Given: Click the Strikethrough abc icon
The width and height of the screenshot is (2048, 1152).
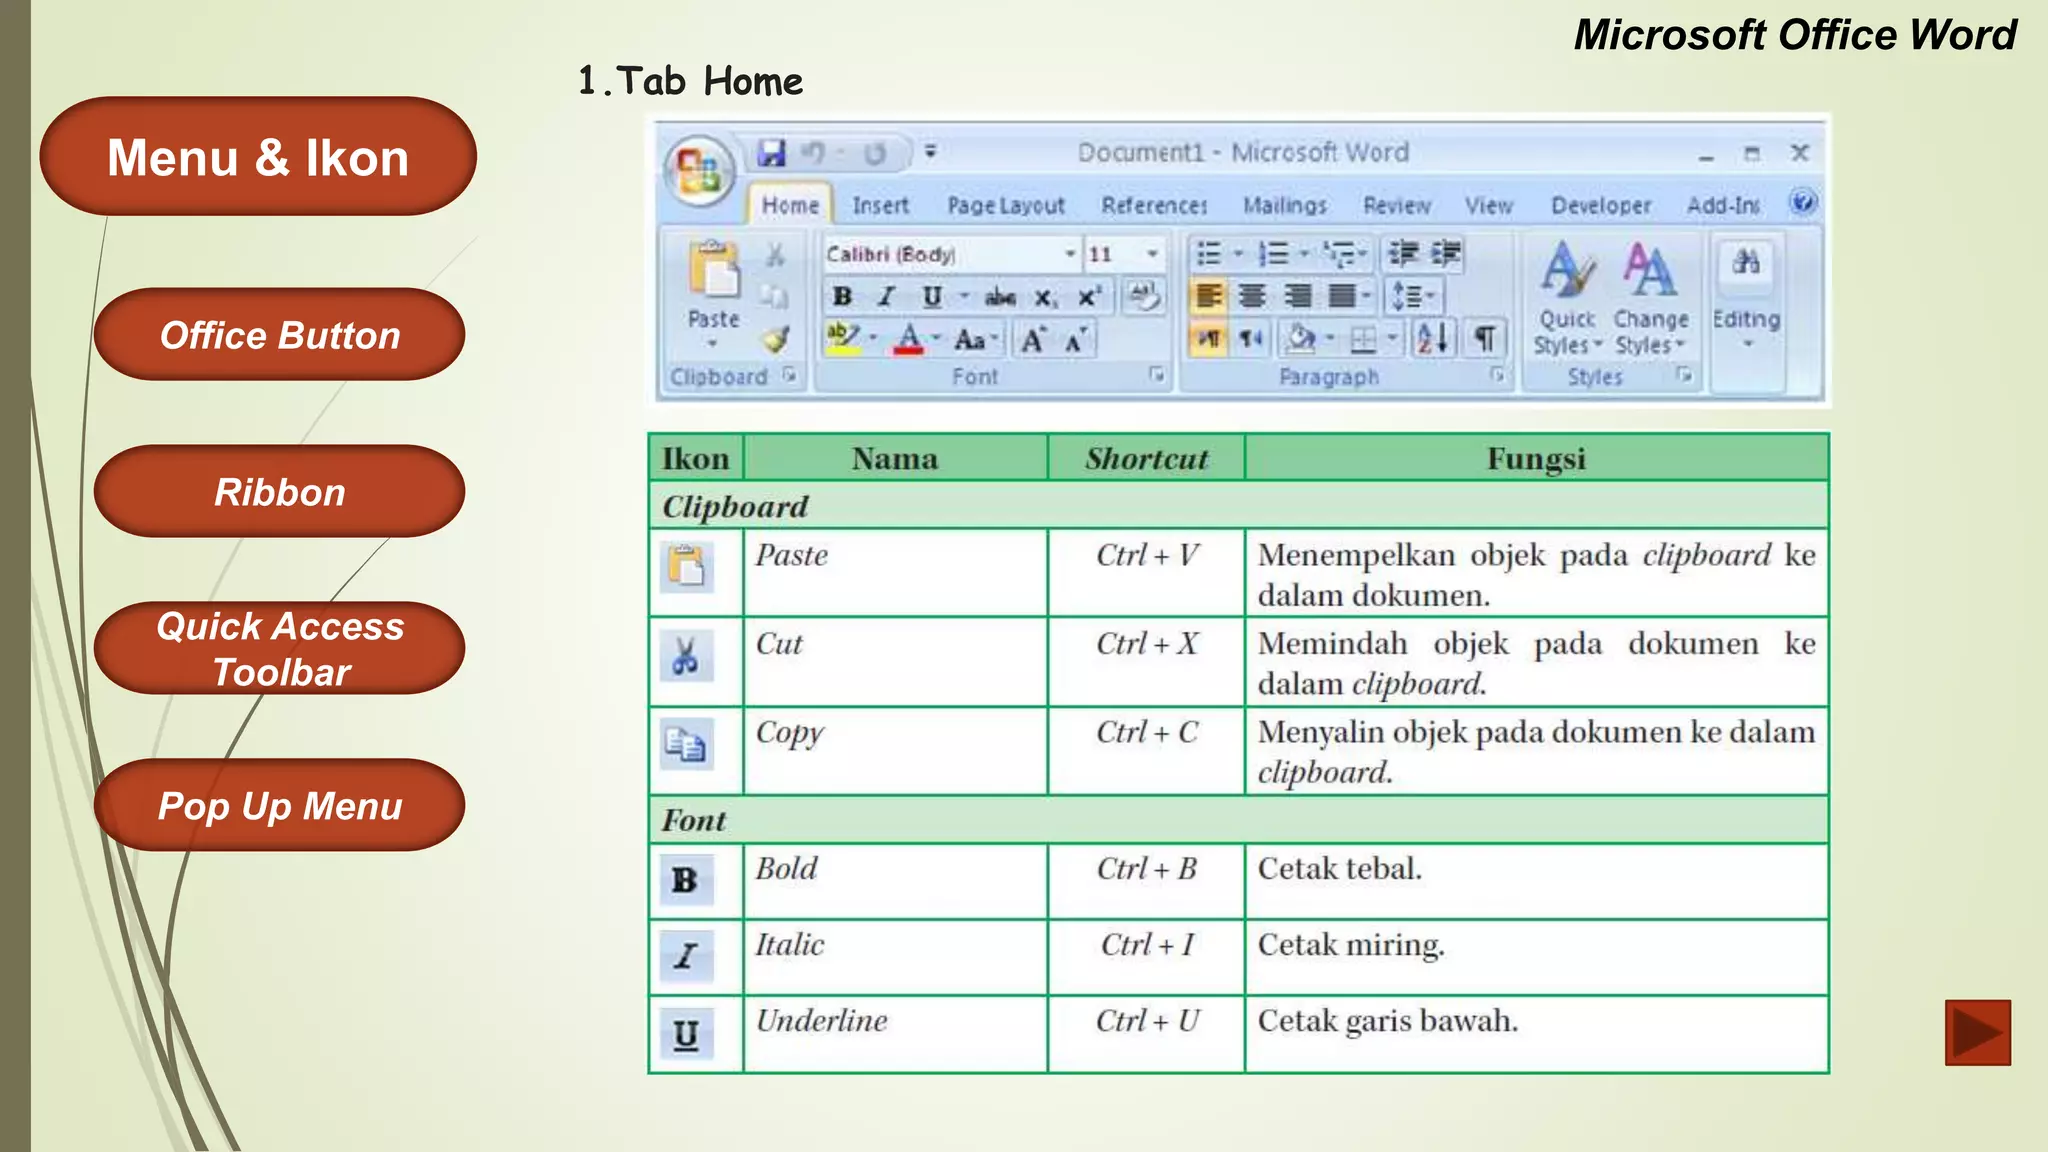Looking at the screenshot, I should pos(1000,297).
